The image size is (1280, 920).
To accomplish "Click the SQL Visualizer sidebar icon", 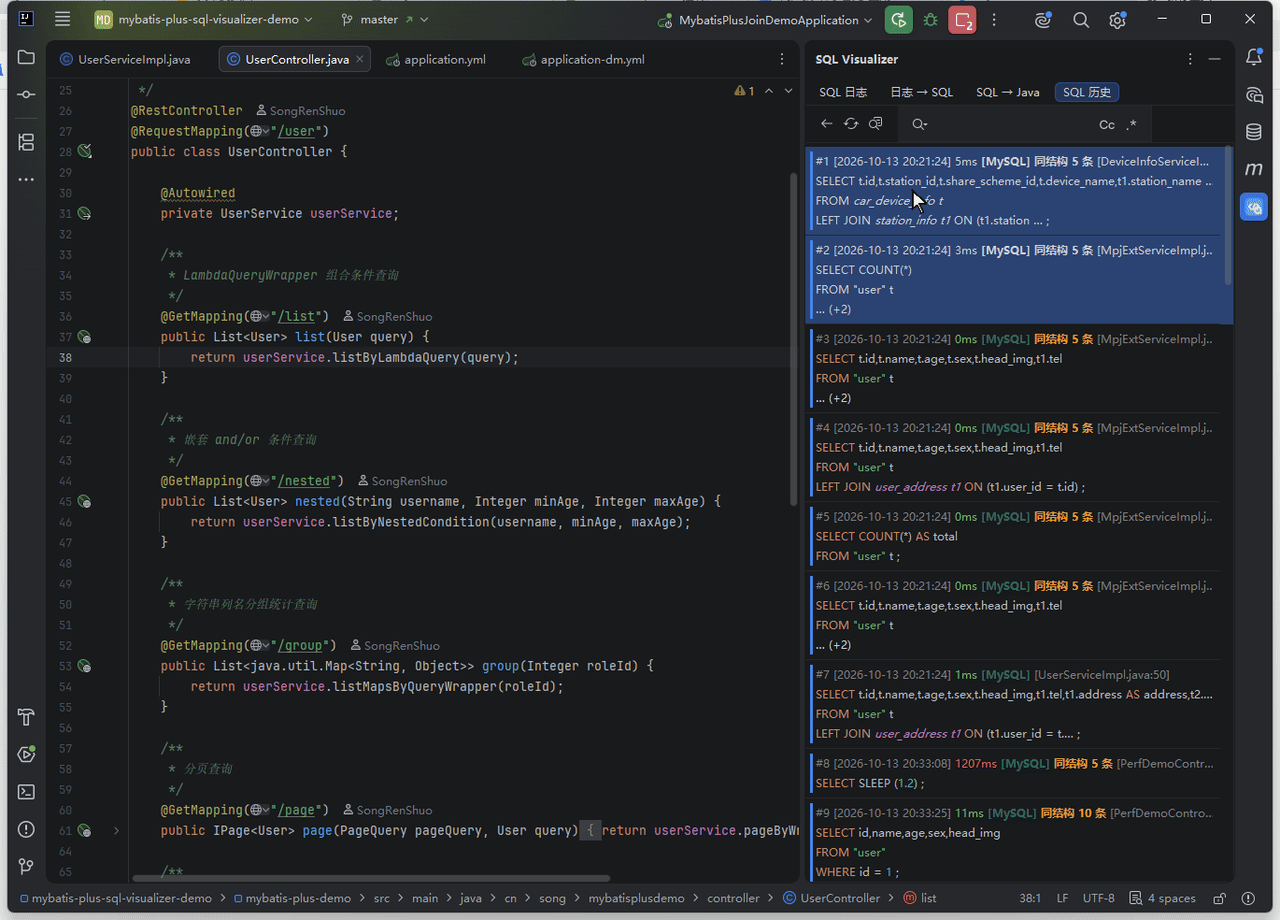I will (1254, 206).
